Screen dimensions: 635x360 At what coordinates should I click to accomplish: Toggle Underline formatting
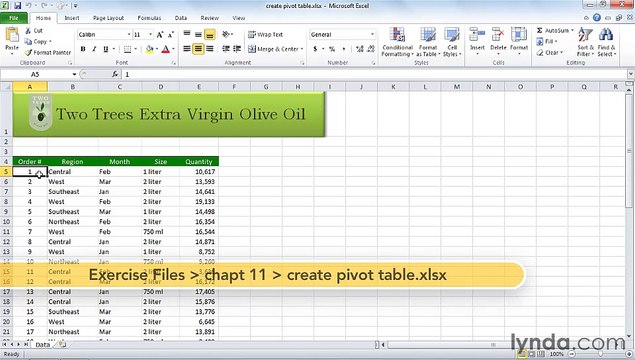point(106,49)
